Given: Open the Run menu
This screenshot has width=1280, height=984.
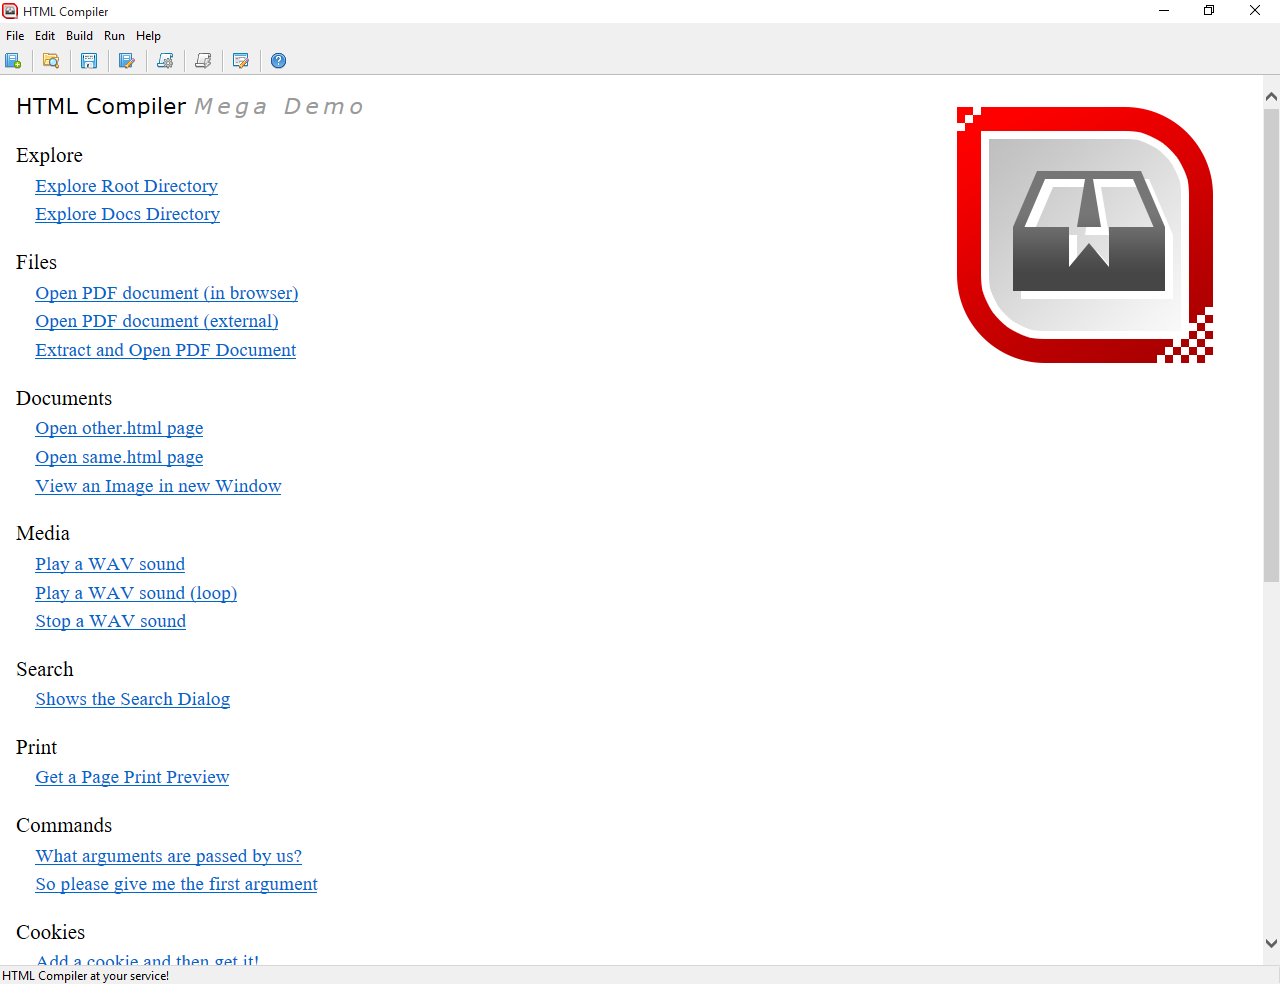Looking at the screenshot, I should point(114,36).
